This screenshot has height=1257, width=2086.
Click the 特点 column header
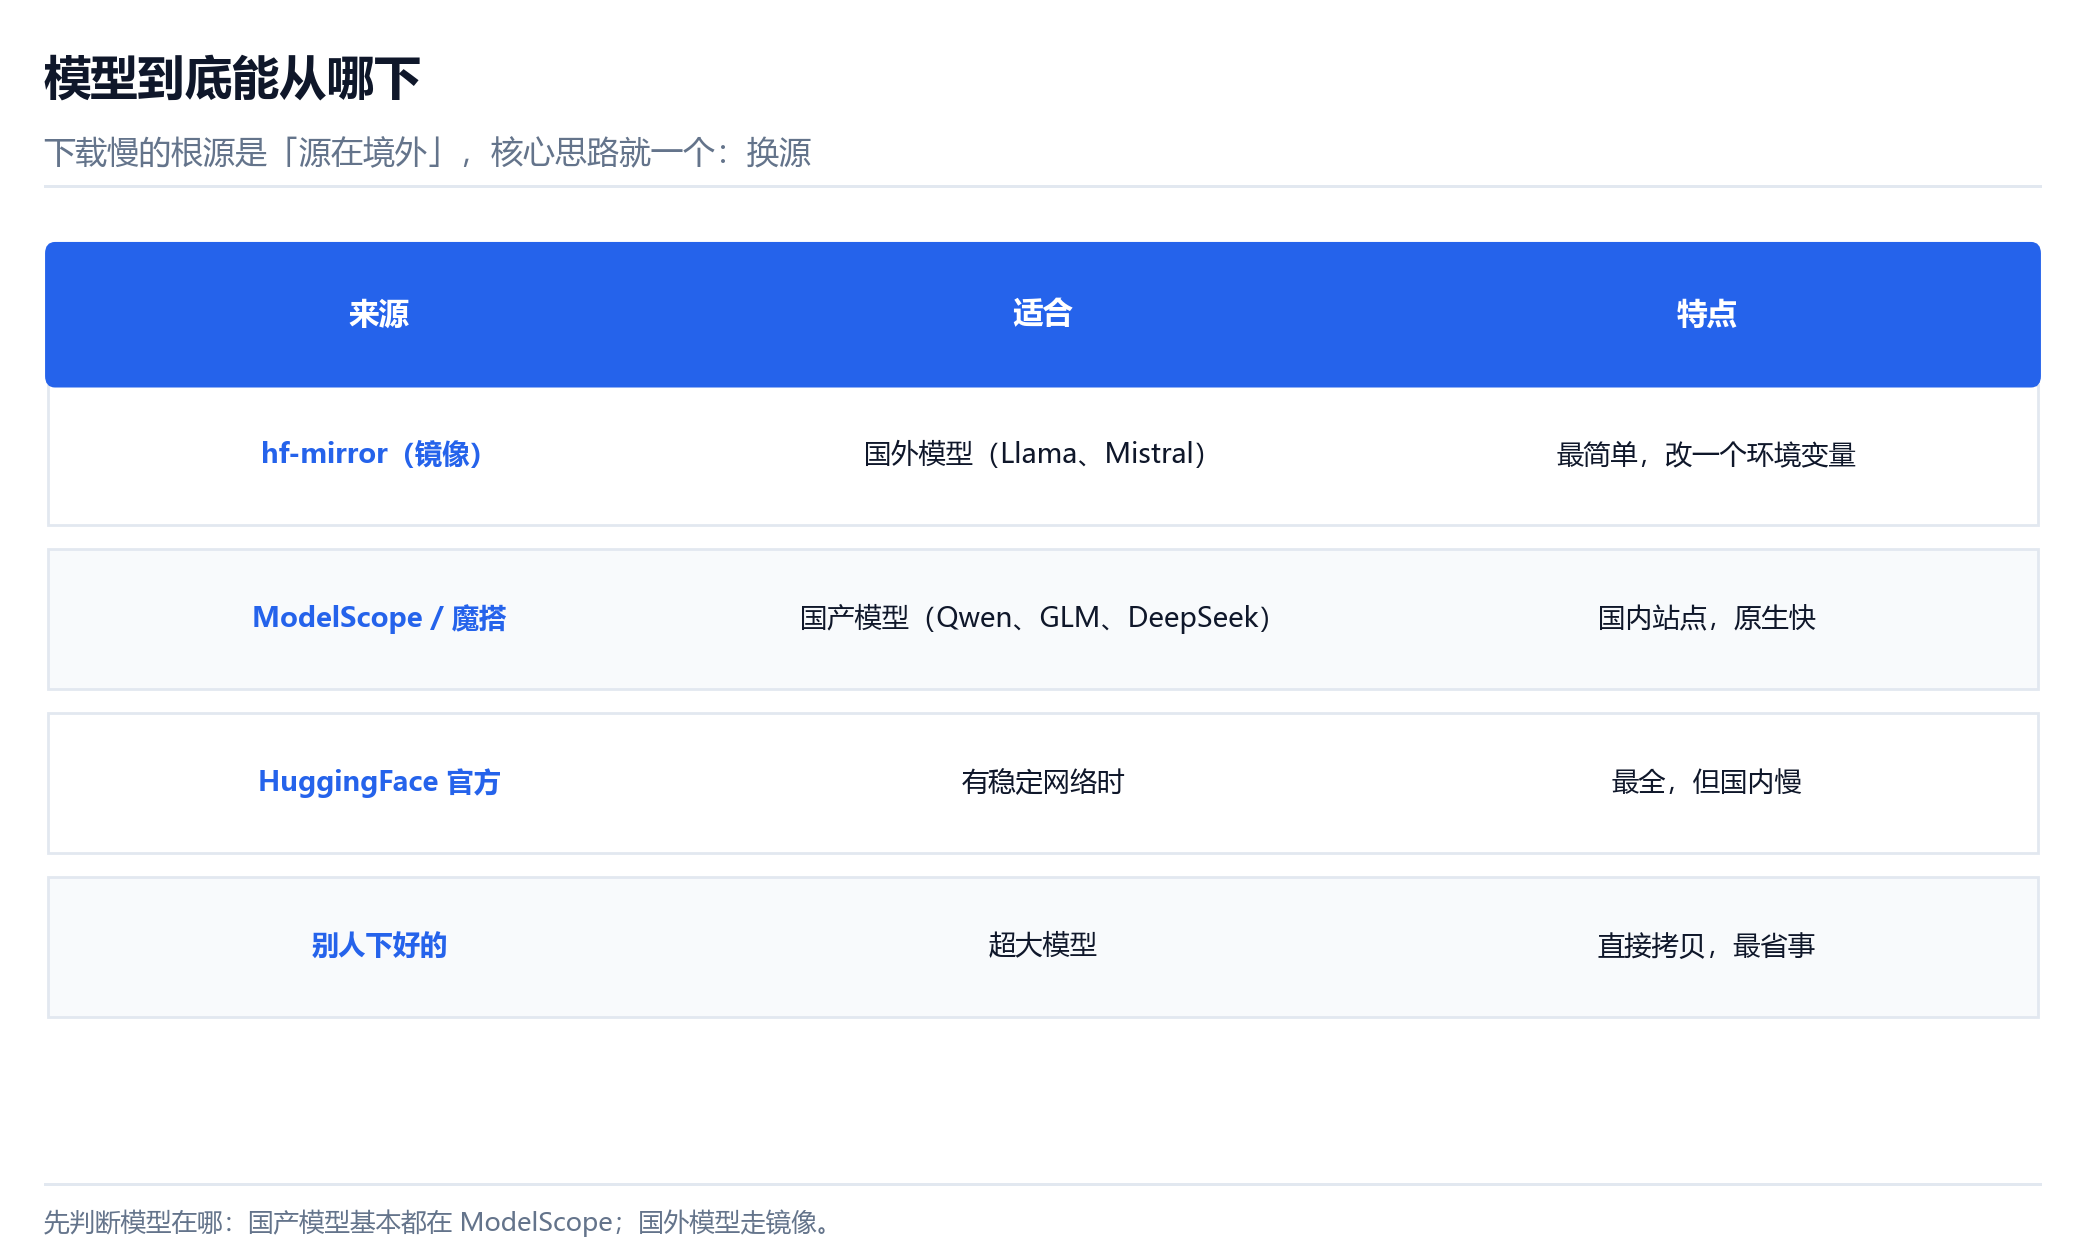1706,314
